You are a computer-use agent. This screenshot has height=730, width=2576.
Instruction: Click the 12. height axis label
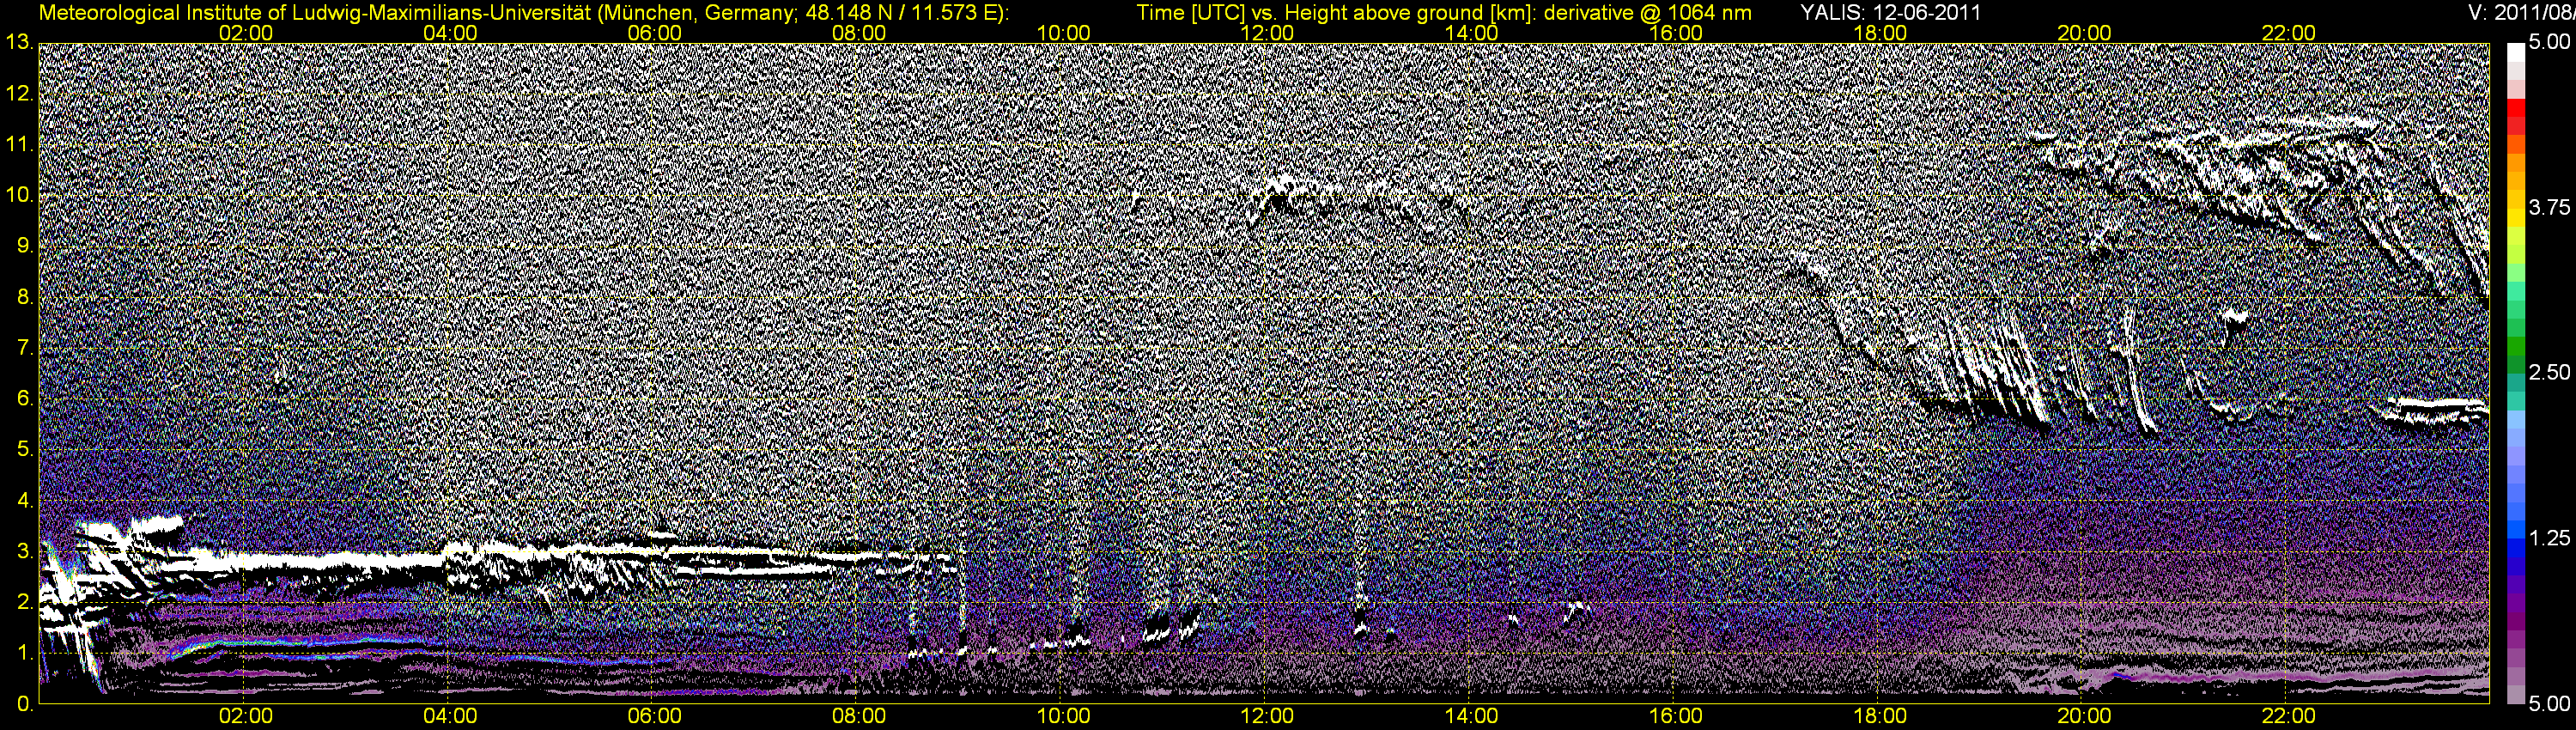point(20,94)
